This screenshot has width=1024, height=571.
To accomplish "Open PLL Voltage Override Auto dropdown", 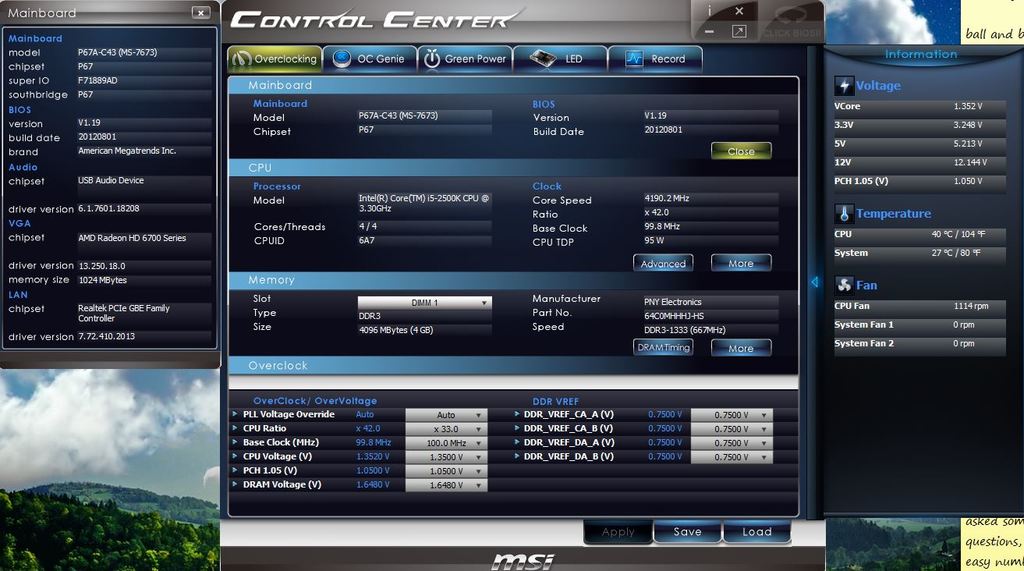I will coord(446,415).
